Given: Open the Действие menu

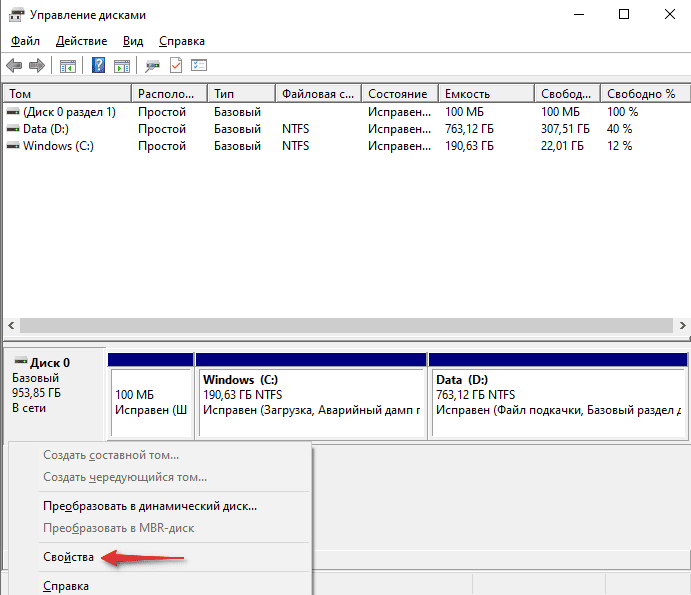Looking at the screenshot, I should (x=82, y=41).
